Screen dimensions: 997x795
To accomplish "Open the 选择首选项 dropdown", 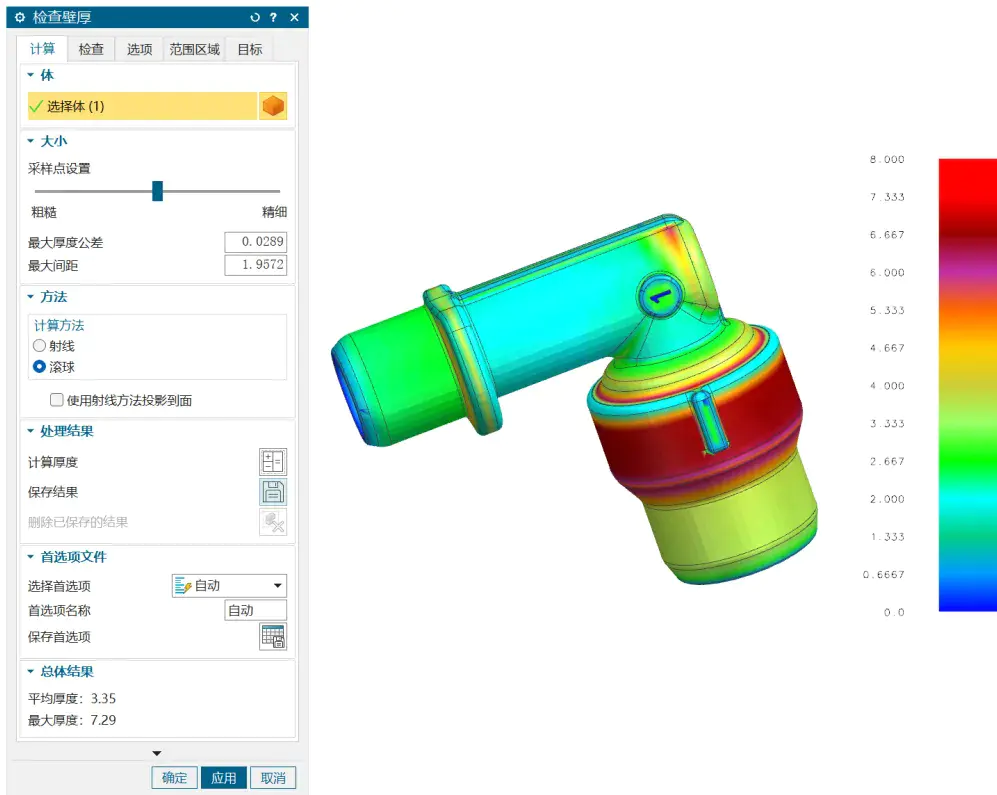I will 229,585.
